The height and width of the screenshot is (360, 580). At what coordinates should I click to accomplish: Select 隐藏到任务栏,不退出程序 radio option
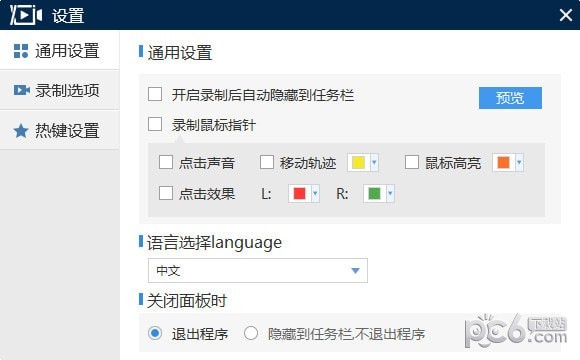(251, 333)
